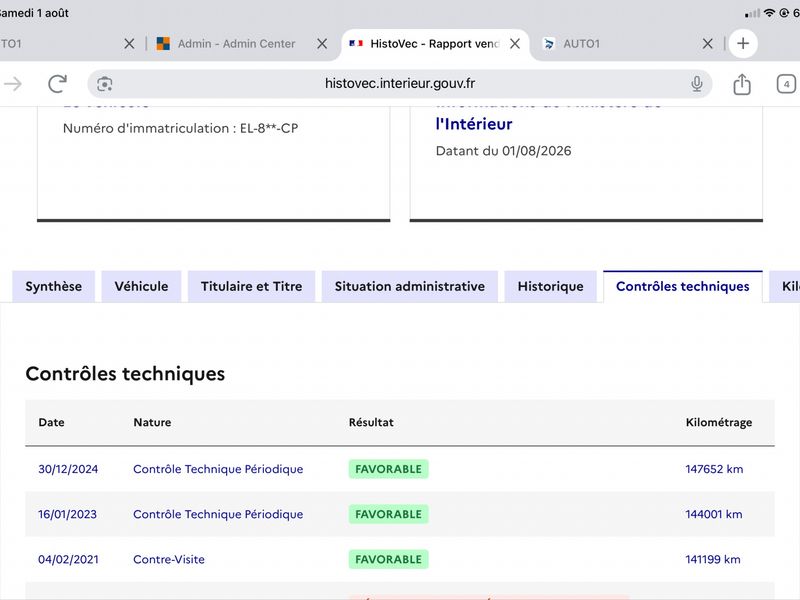Click the Nature column header
800x600 pixels.
point(152,422)
